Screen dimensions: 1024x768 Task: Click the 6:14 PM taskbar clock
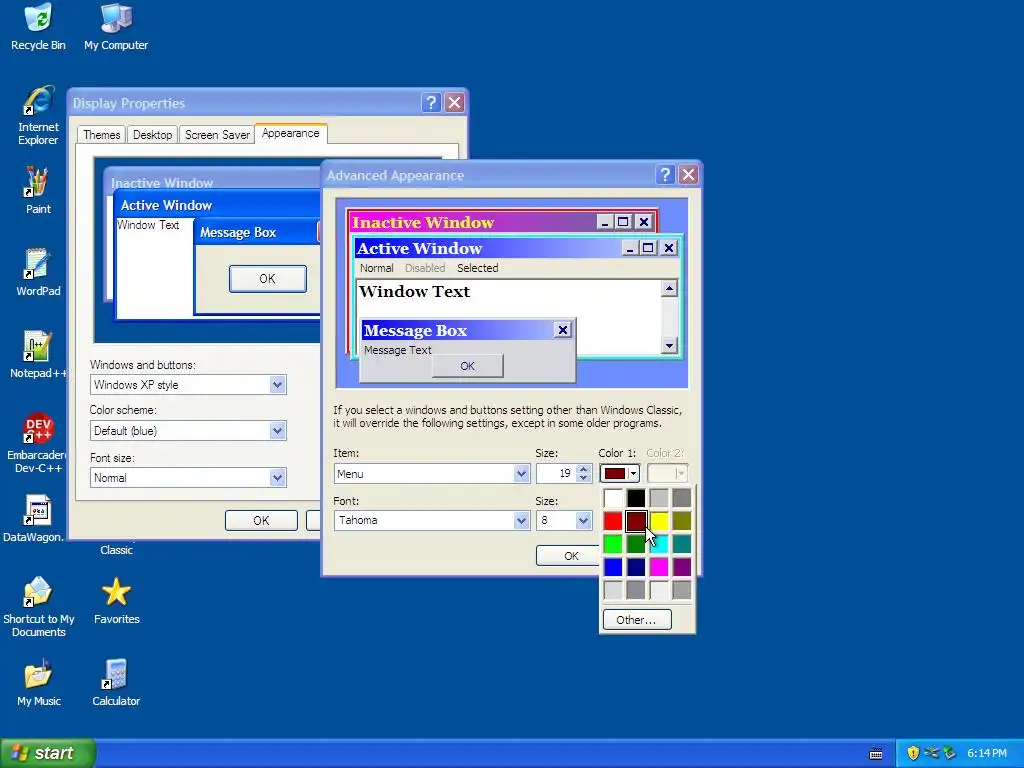pos(987,753)
